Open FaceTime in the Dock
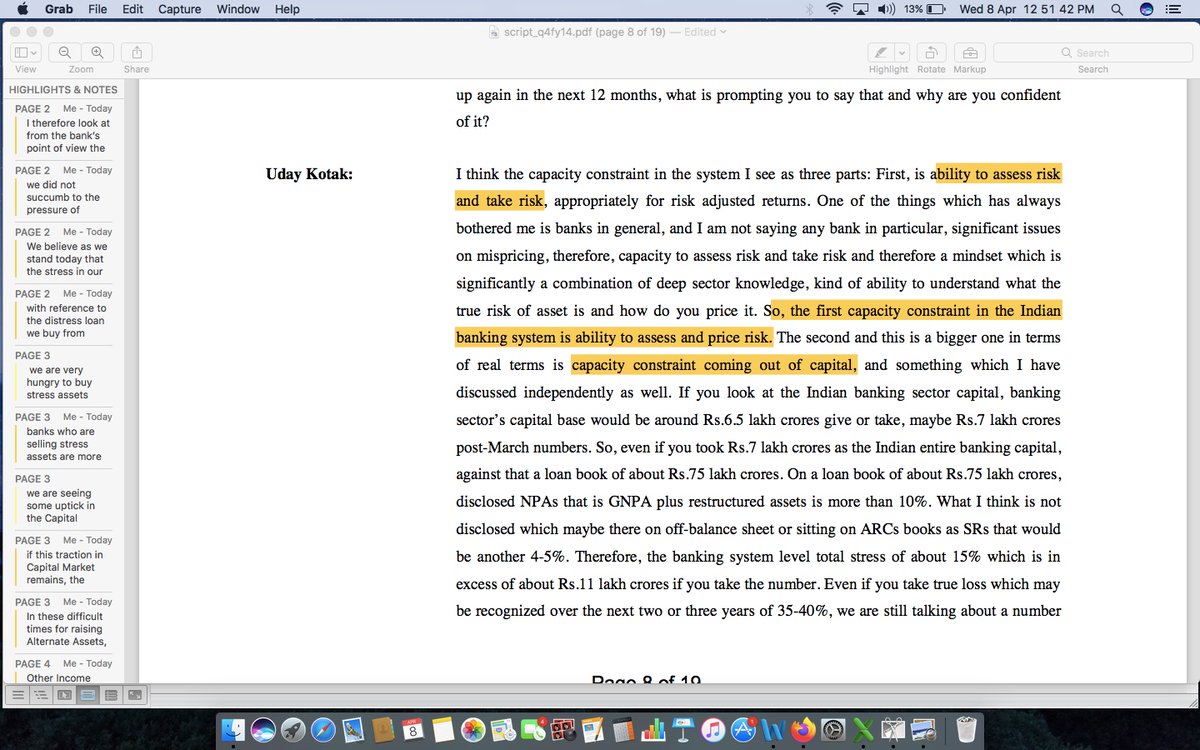Image resolution: width=1200 pixels, height=750 pixels. (x=533, y=729)
